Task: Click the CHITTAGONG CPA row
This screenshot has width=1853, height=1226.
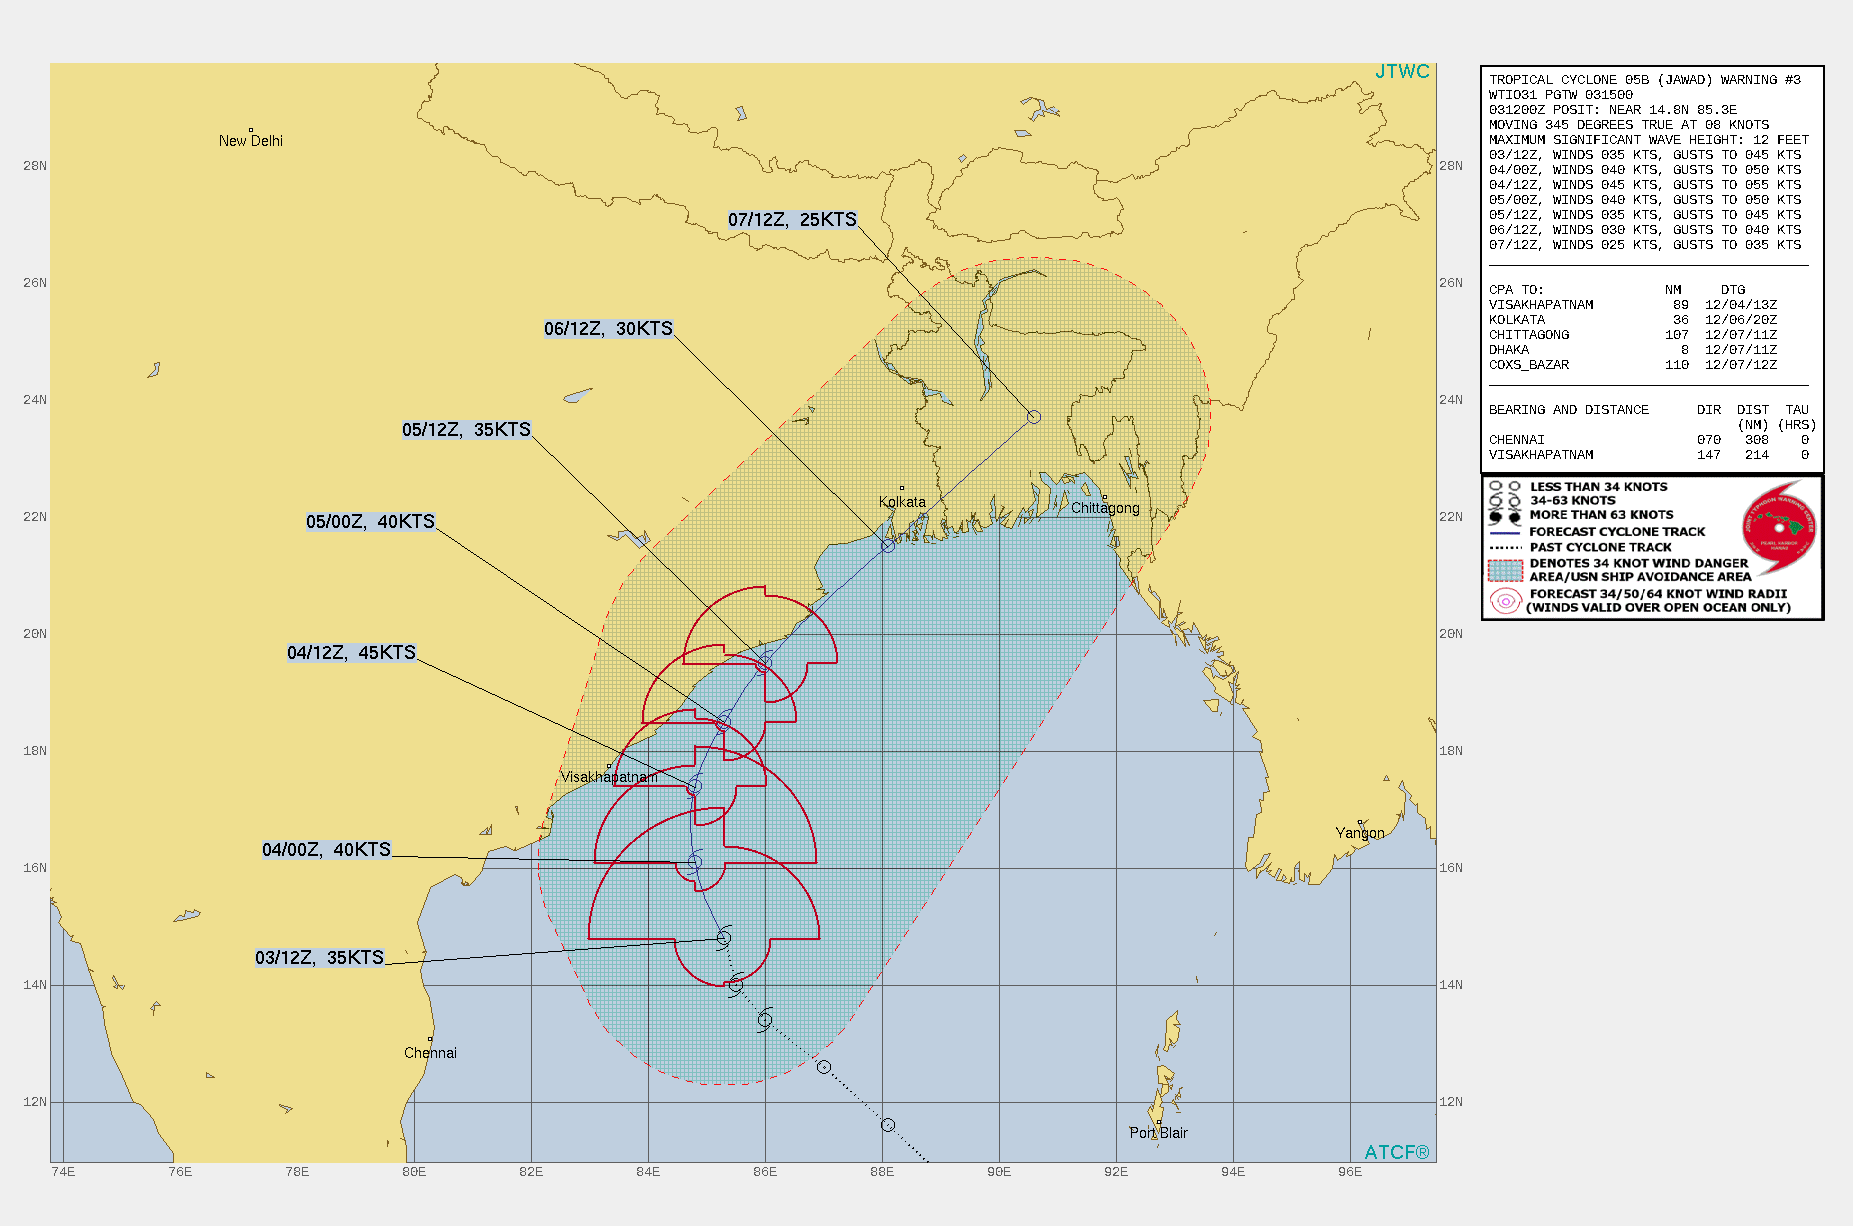Action: [1632, 335]
